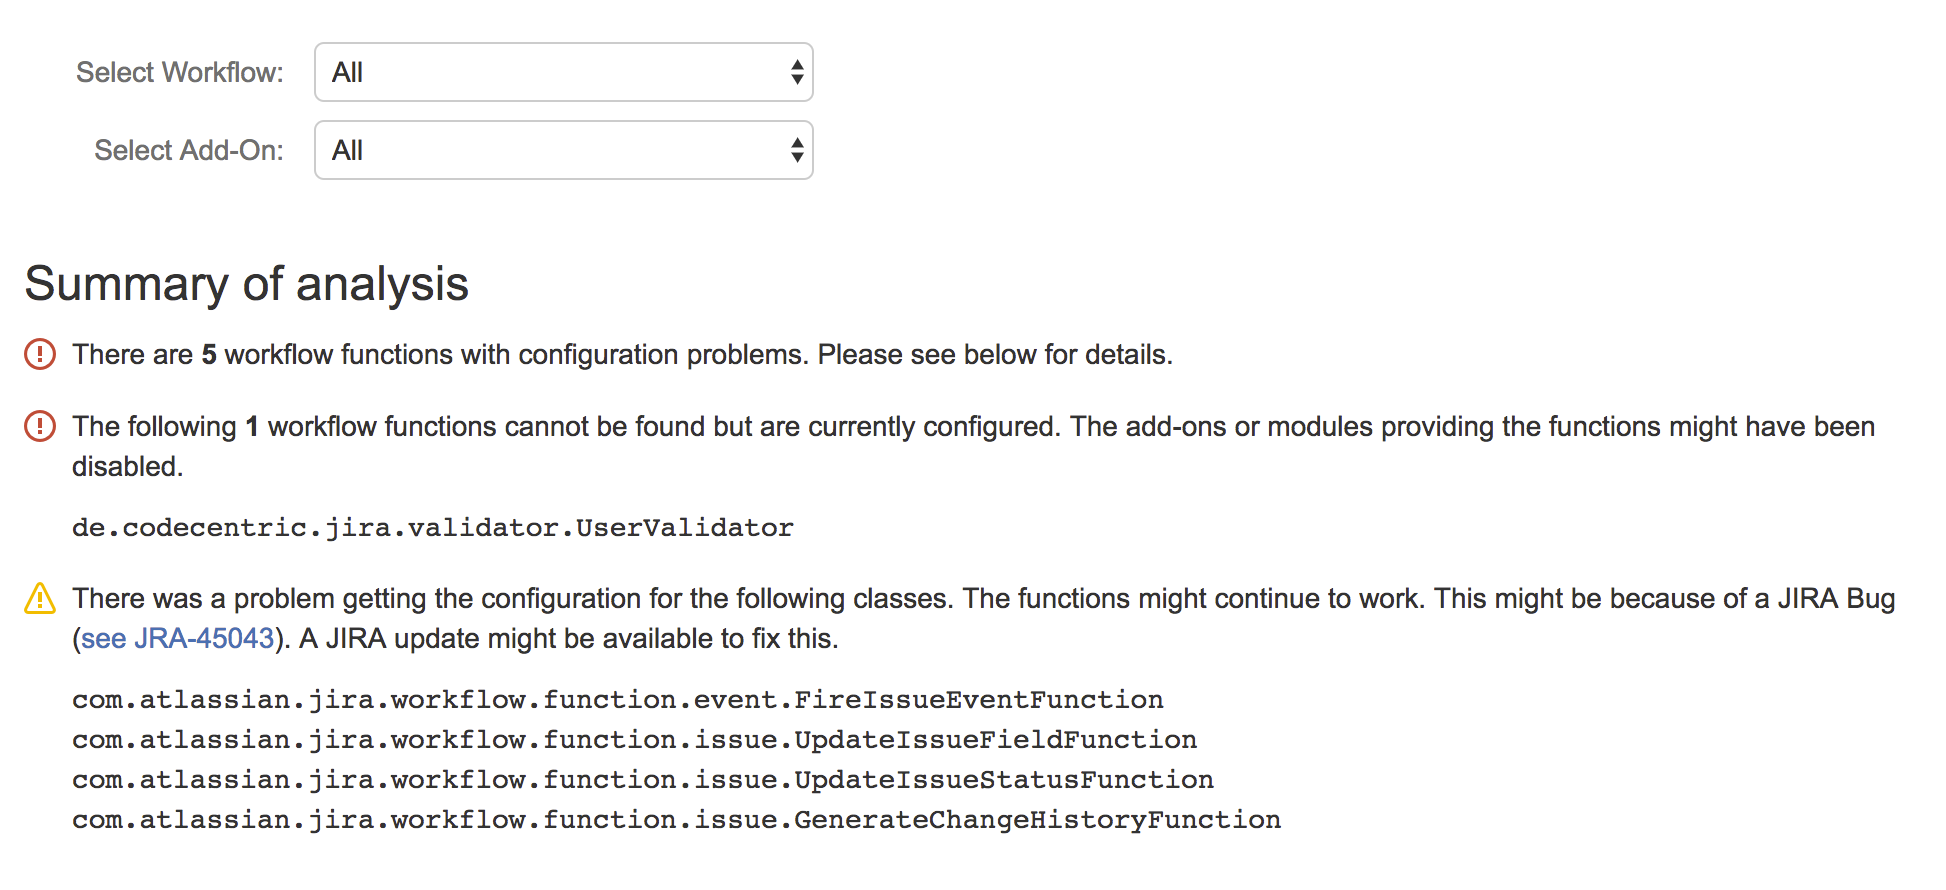Screen dimensions: 1946x890
Task: Open the Select Workflow dropdown
Action: (563, 72)
